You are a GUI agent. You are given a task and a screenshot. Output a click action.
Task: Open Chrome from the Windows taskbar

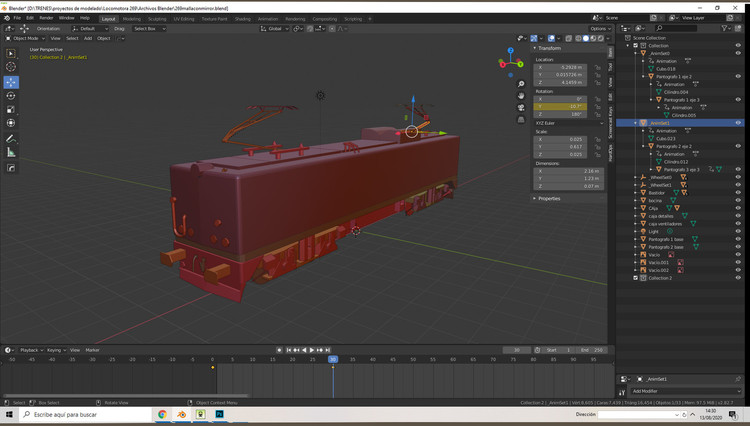[x=162, y=415]
